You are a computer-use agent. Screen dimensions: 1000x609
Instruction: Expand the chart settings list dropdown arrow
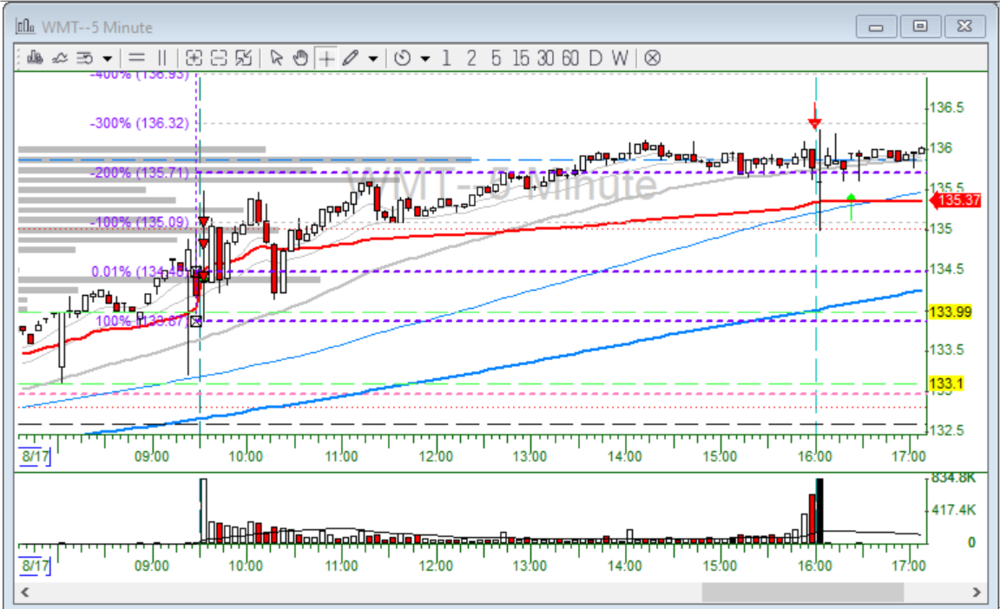tap(107, 58)
